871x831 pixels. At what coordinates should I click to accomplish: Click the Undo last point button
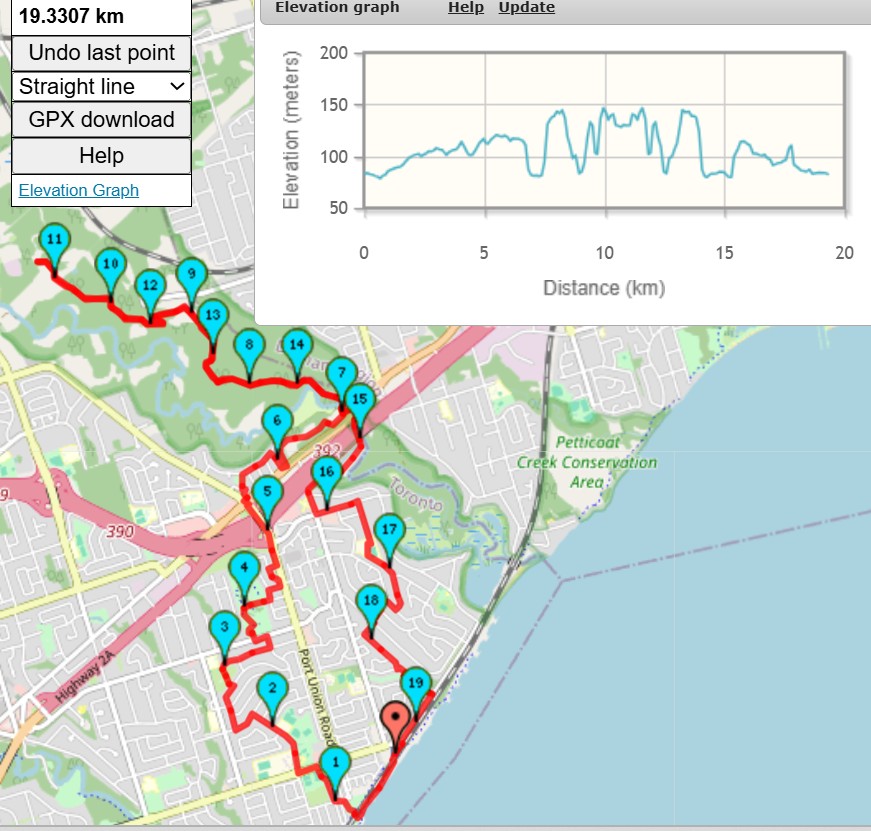coord(101,53)
